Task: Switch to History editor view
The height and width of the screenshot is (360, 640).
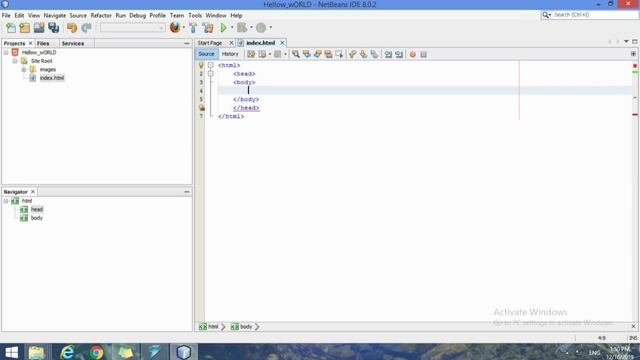Action: pyautogui.click(x=230, y=54)
